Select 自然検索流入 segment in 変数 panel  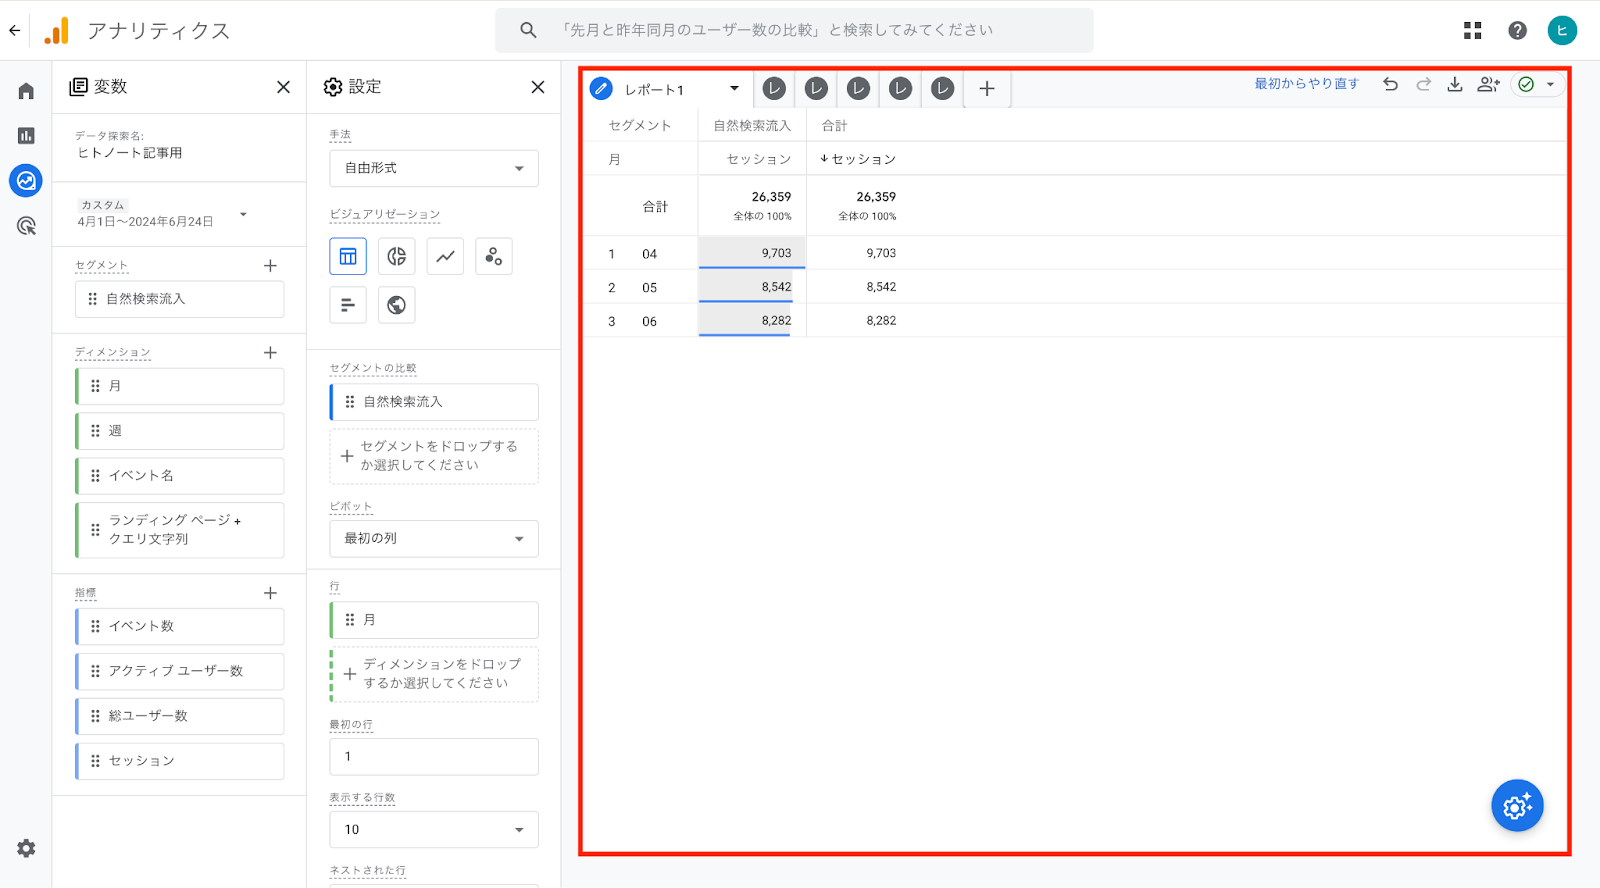click(180, 299)
